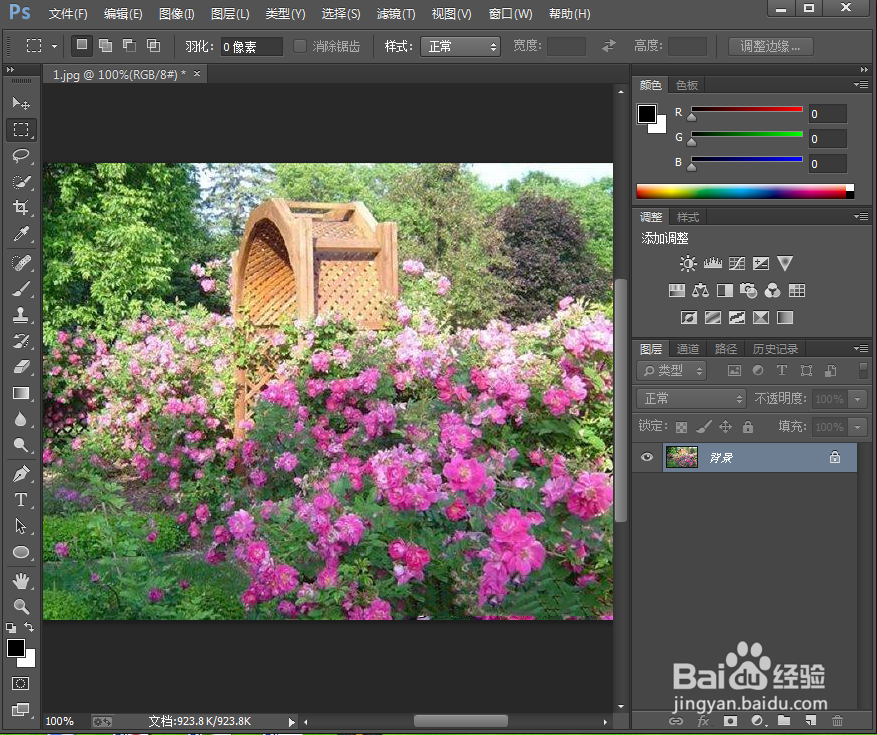Switch to the 色板 swatches tab
This screenshot has height=735, width=877.
pos(687,85)
